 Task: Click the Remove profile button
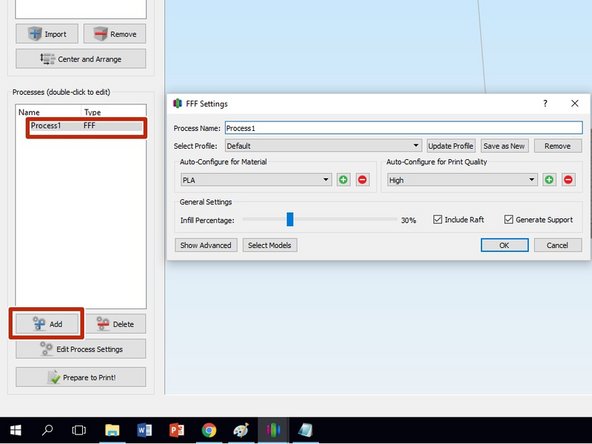click(558, 146)
